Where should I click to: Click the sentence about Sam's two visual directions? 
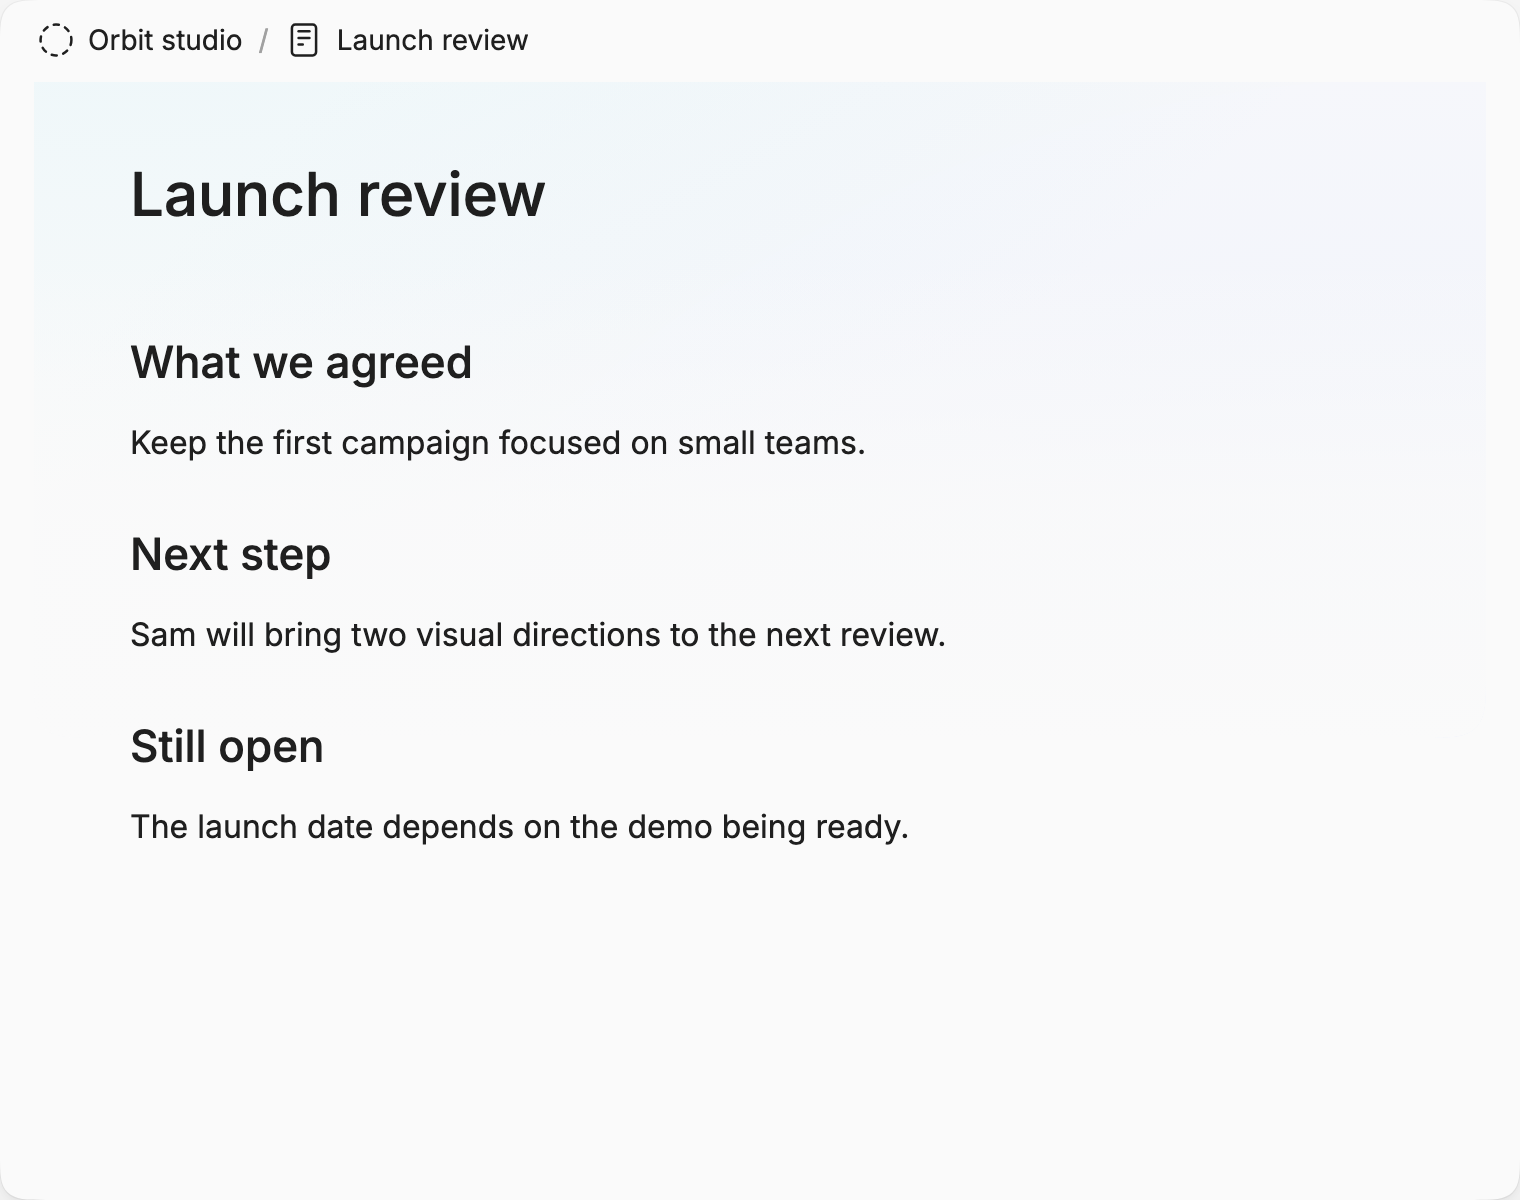tap(538, 634)
